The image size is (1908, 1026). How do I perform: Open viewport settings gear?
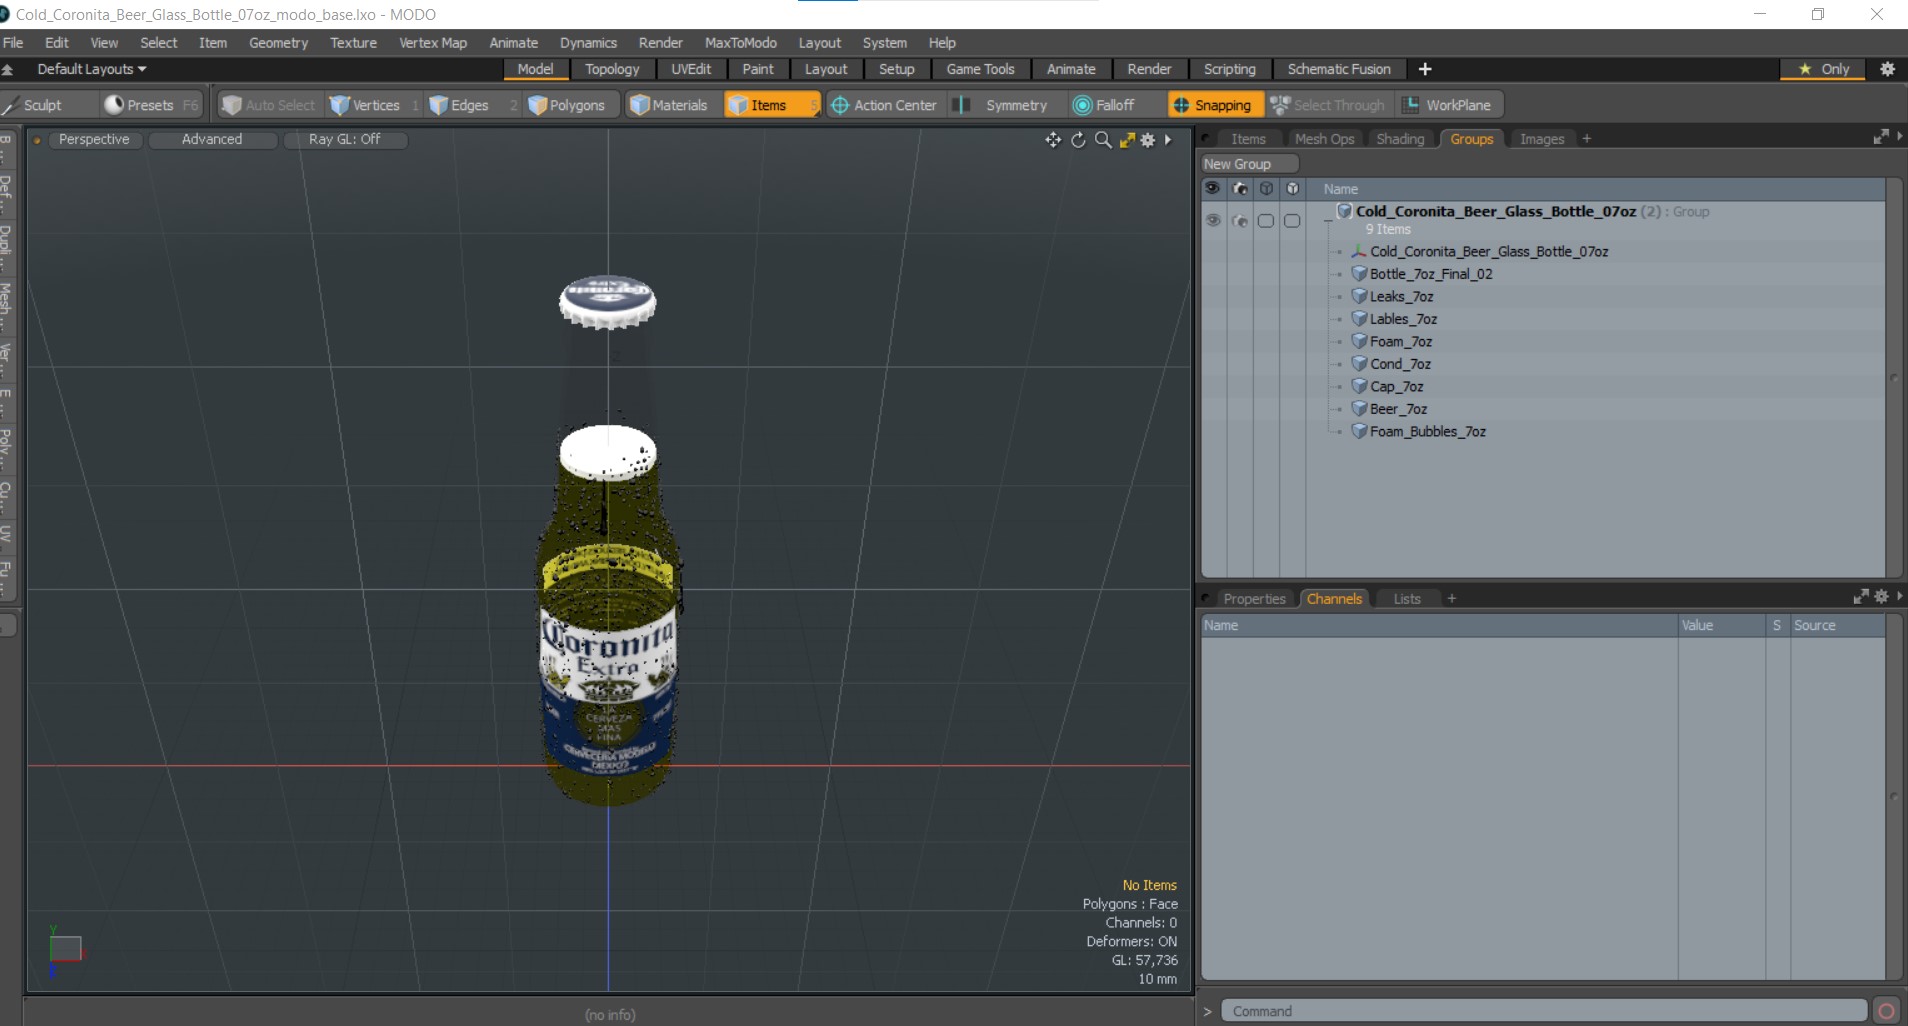1148,140
